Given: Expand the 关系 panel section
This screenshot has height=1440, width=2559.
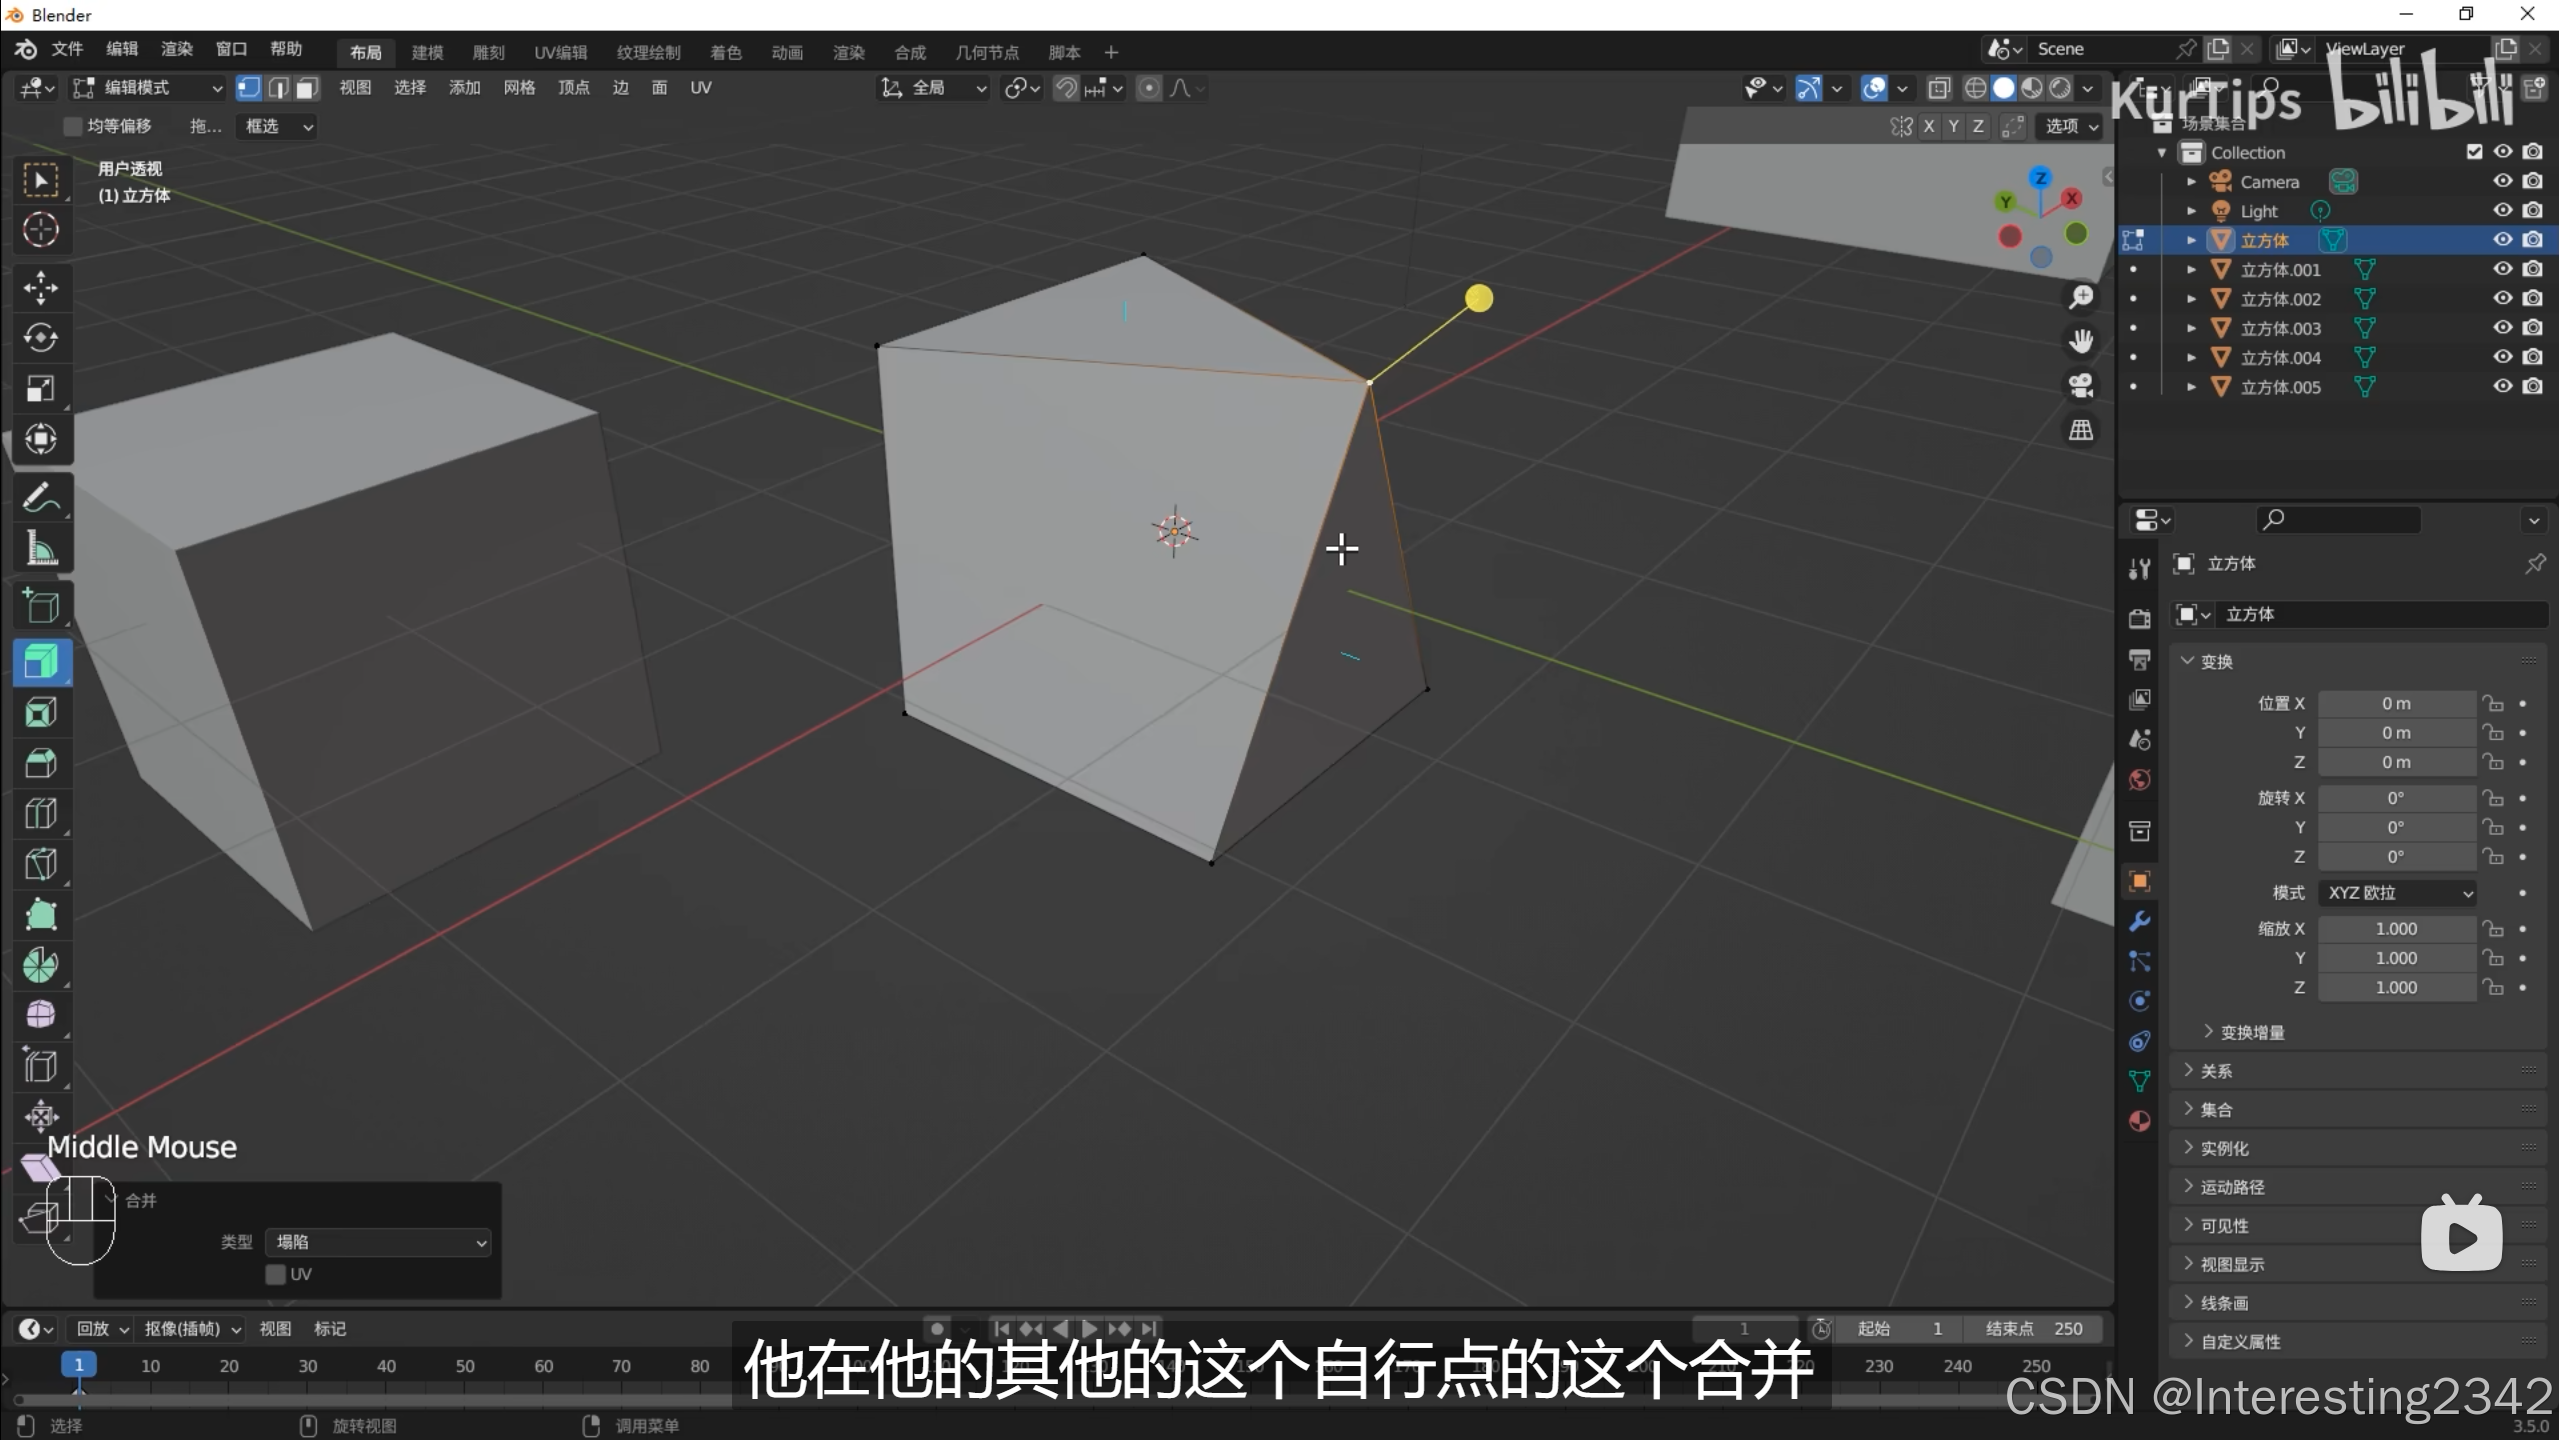Looking at the screenshot, I should [x=2215, y=1071].
